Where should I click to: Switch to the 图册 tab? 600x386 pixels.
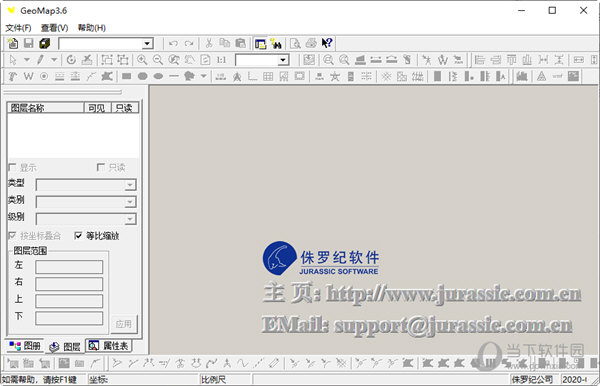[25, 346]
